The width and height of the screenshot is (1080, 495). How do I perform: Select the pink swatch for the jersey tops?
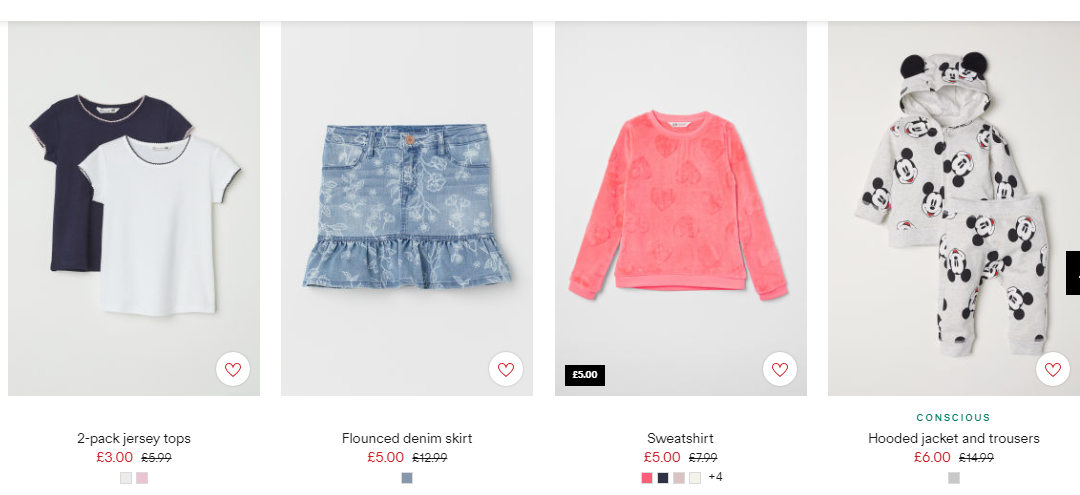tap(142, 478)
